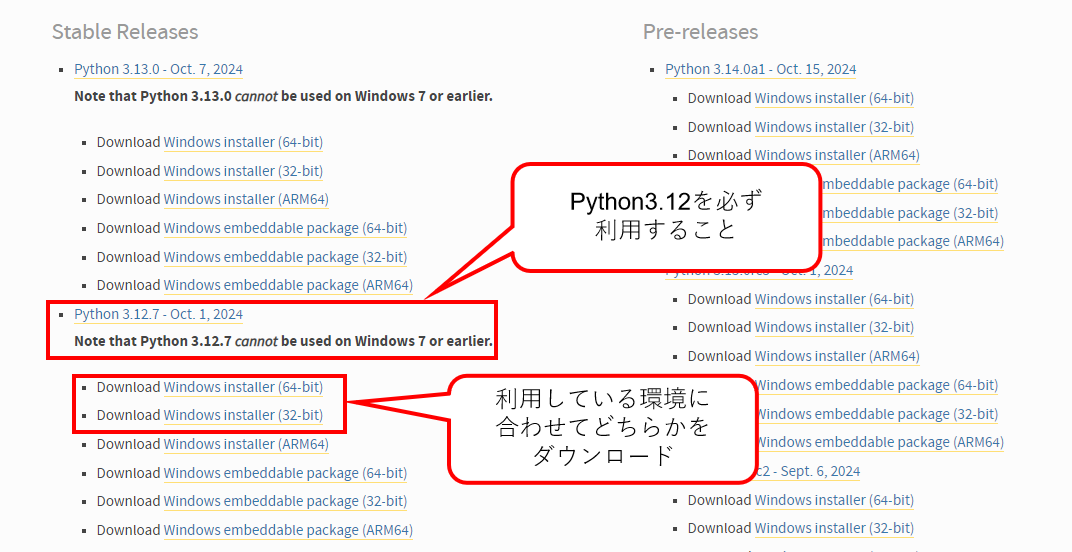Download 64-bit Windows installer of Oct. 1, 2024 pre-release
The height and width of the screenshot is (552, 1072).
834,300
